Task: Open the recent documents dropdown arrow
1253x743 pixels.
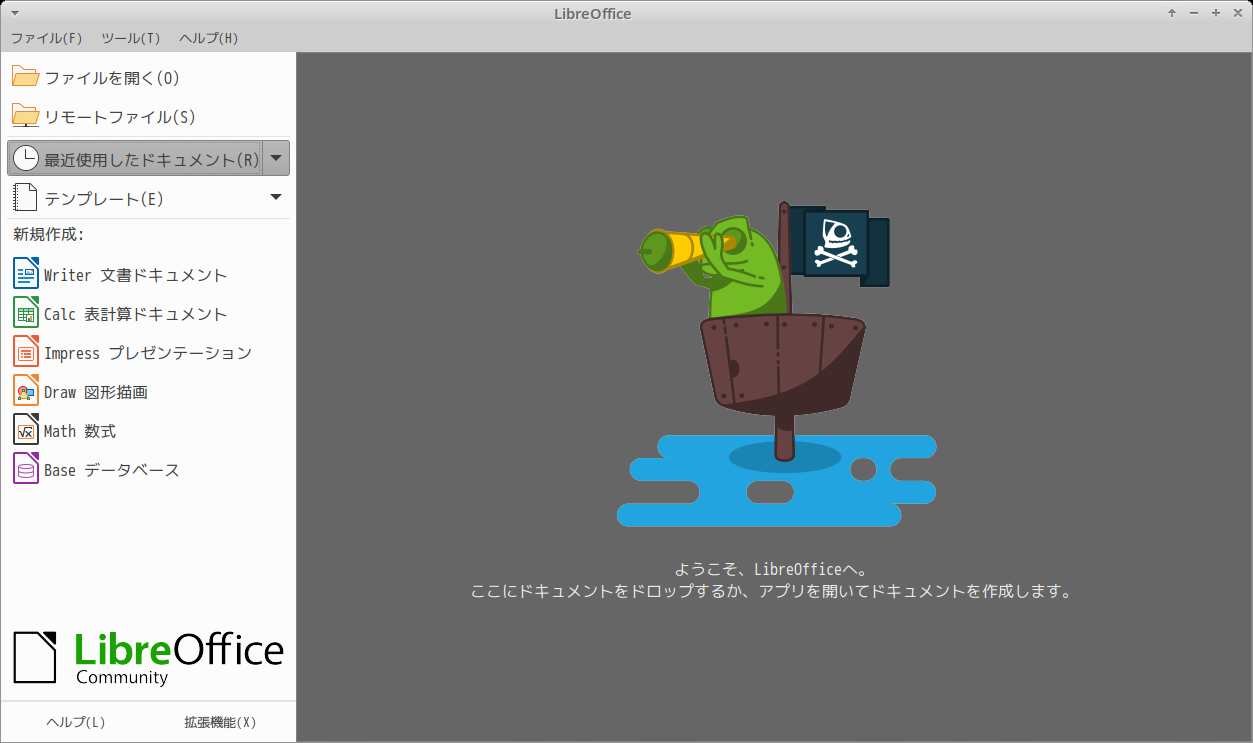Action: pos(276,158)
